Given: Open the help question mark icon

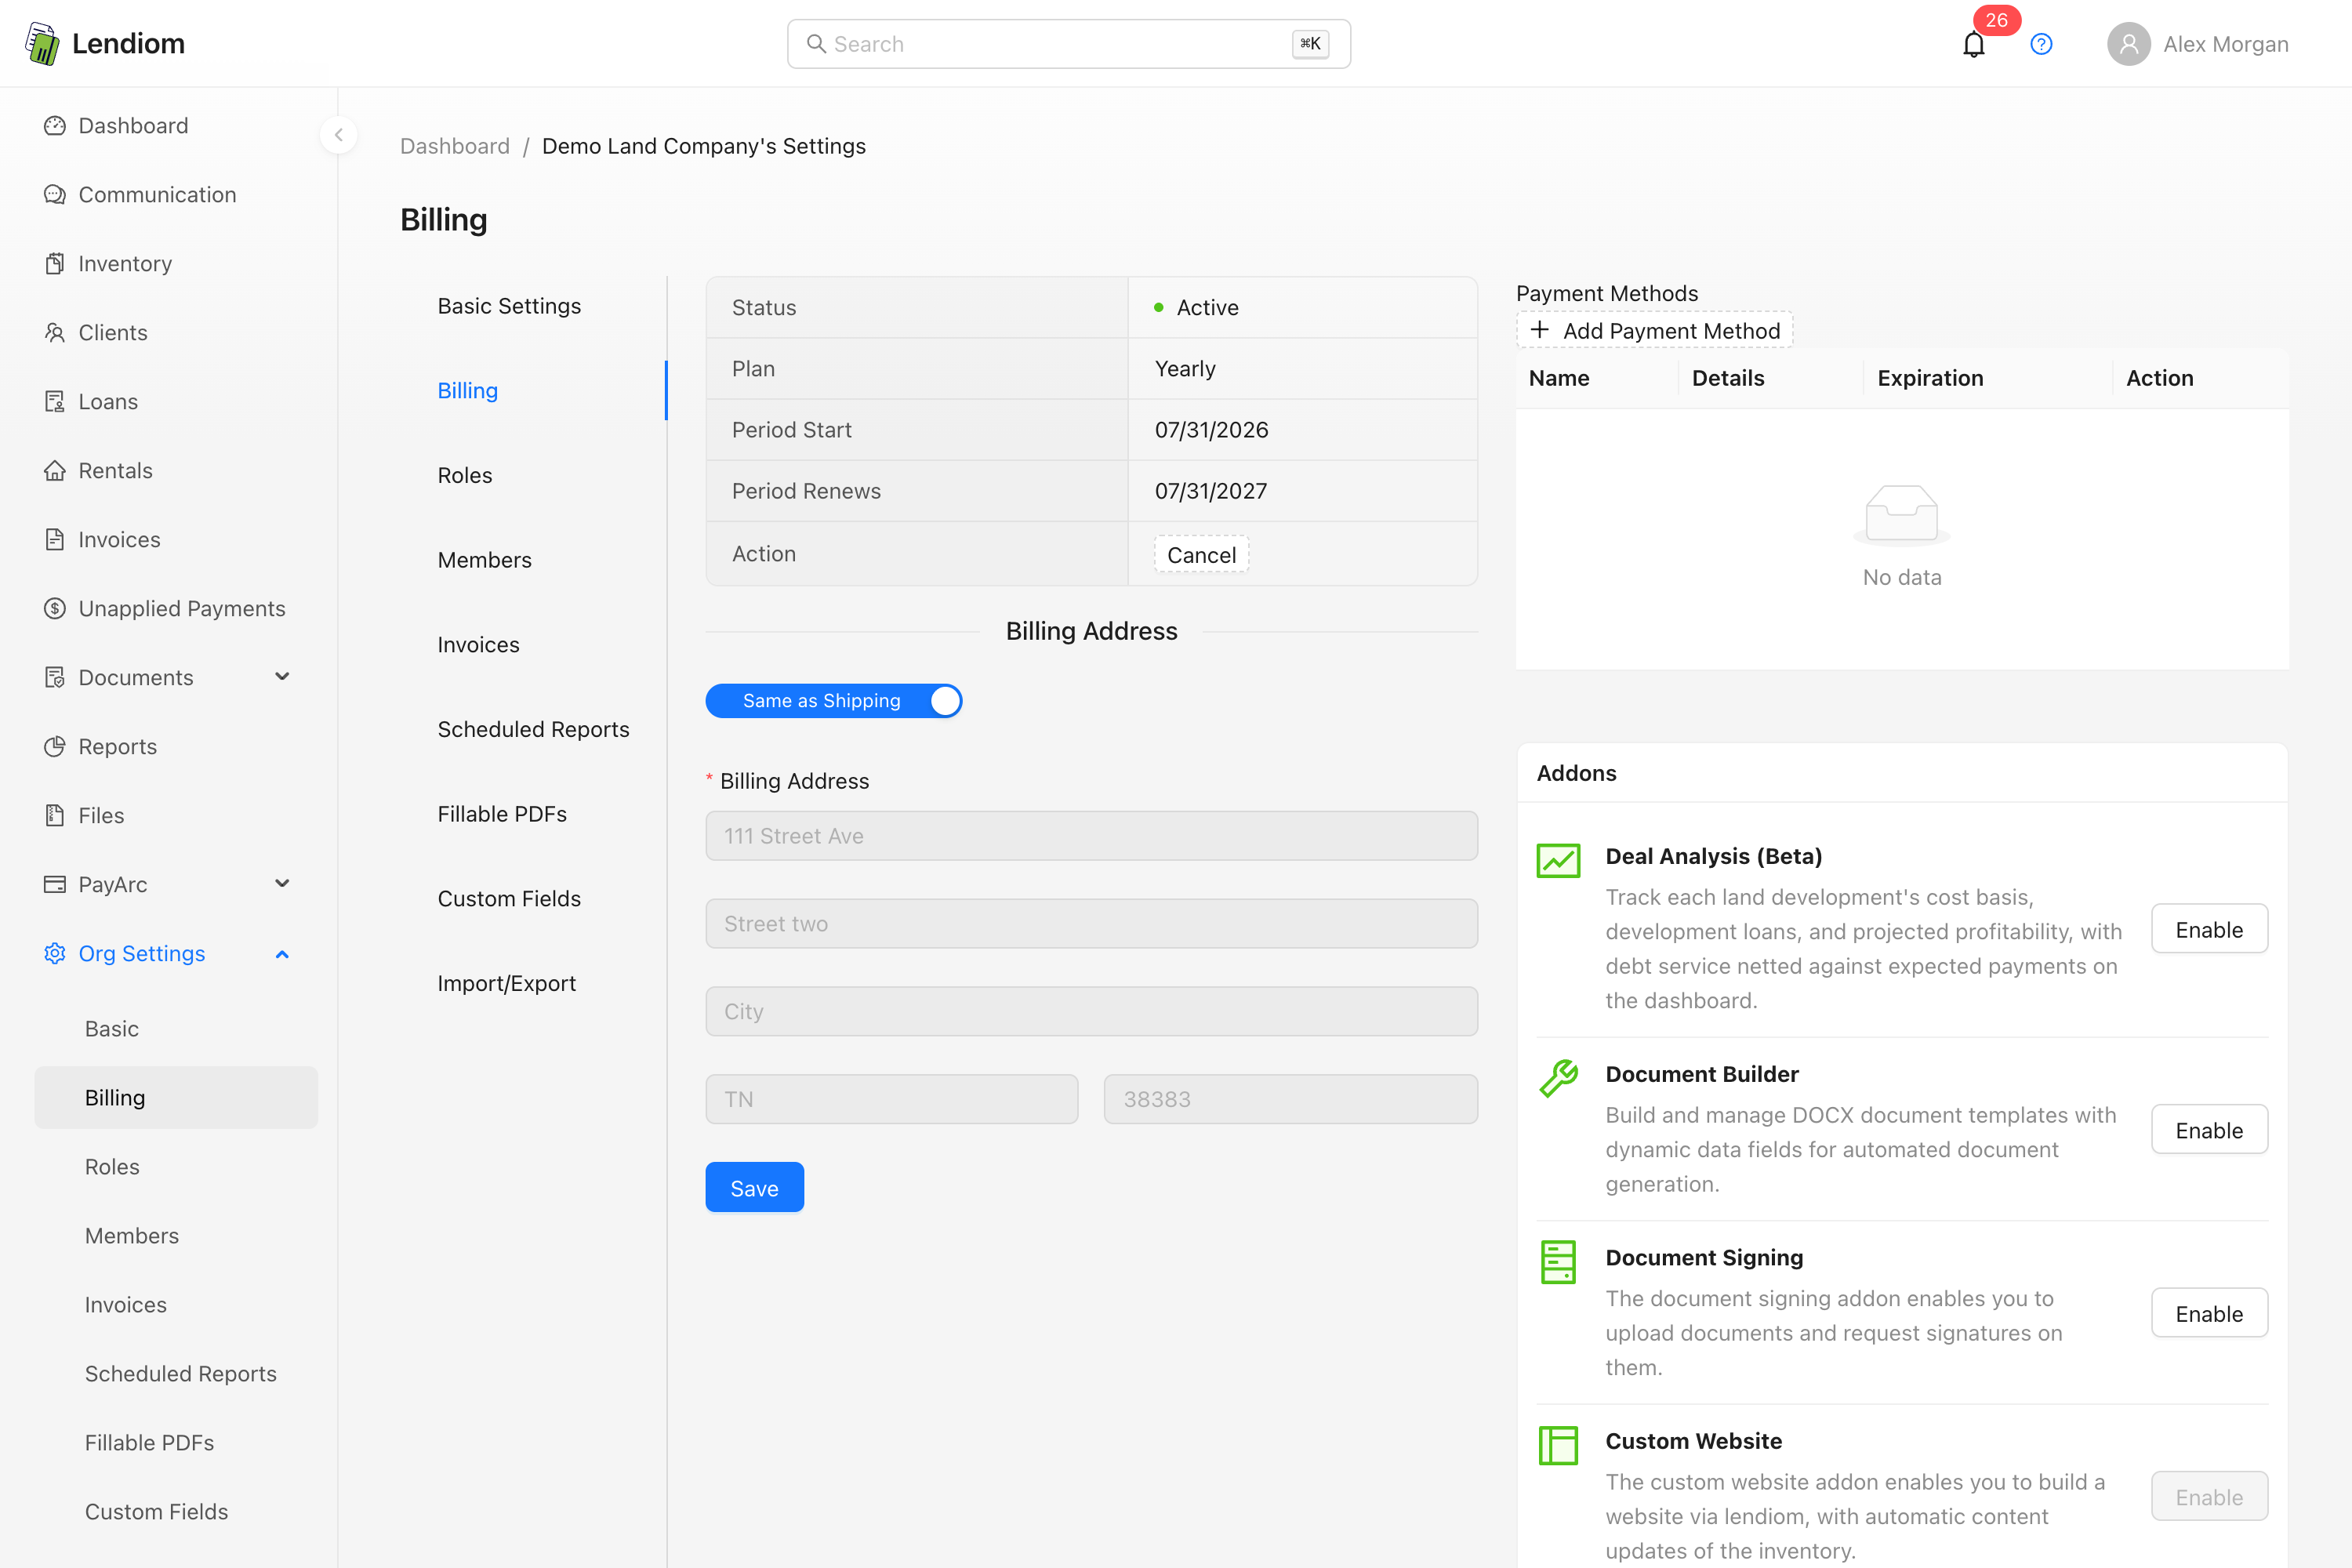Looking at the screenshot, I should (x=2041, y=44).
